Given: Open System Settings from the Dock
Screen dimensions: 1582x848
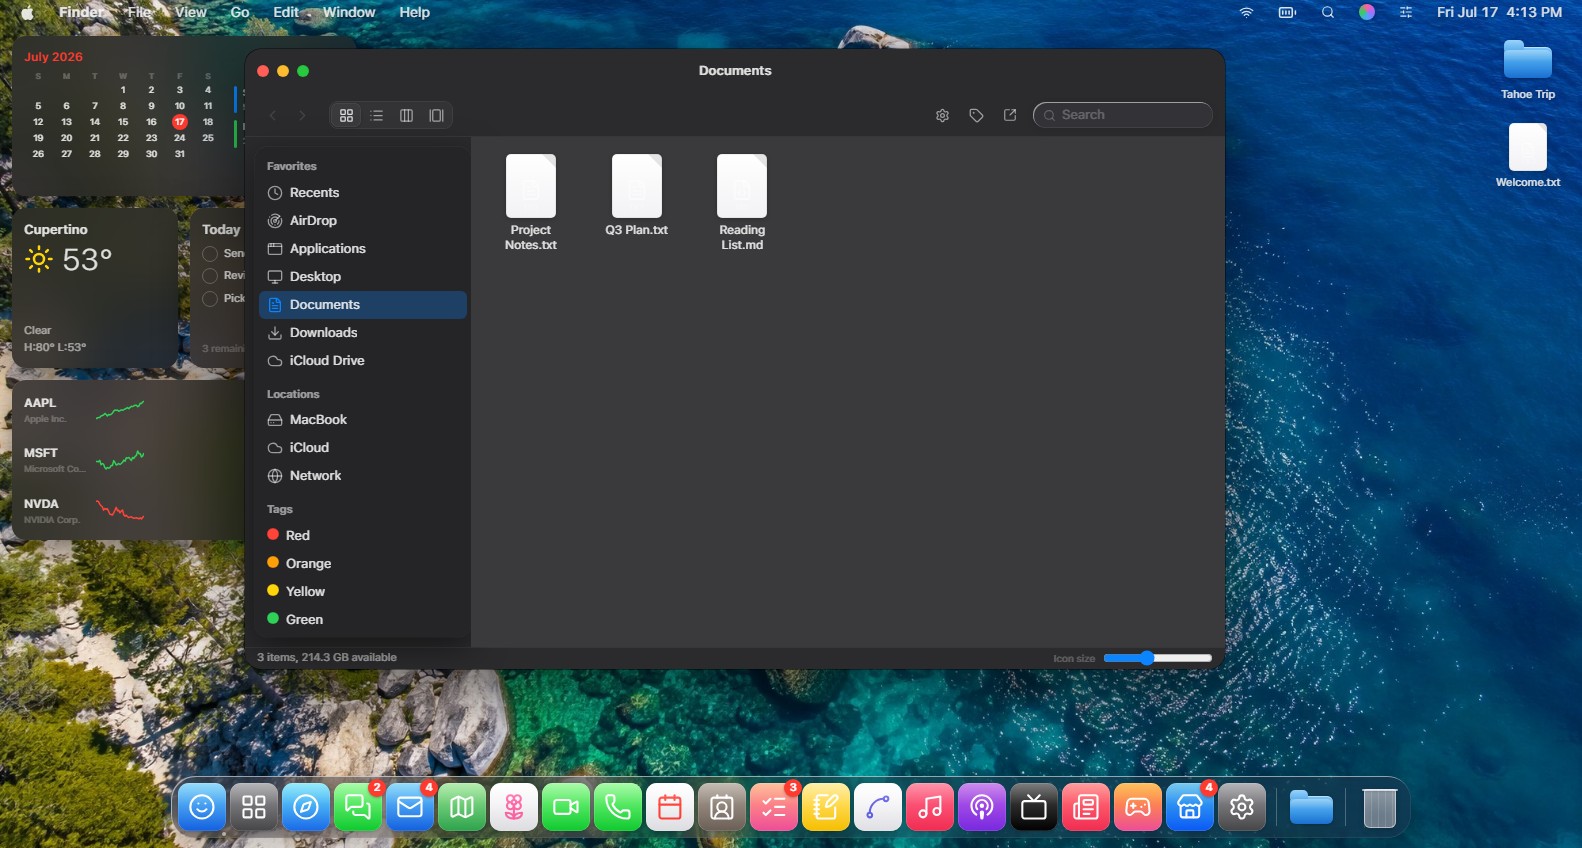Looking at the screenshot, I should pos(1242,807).
